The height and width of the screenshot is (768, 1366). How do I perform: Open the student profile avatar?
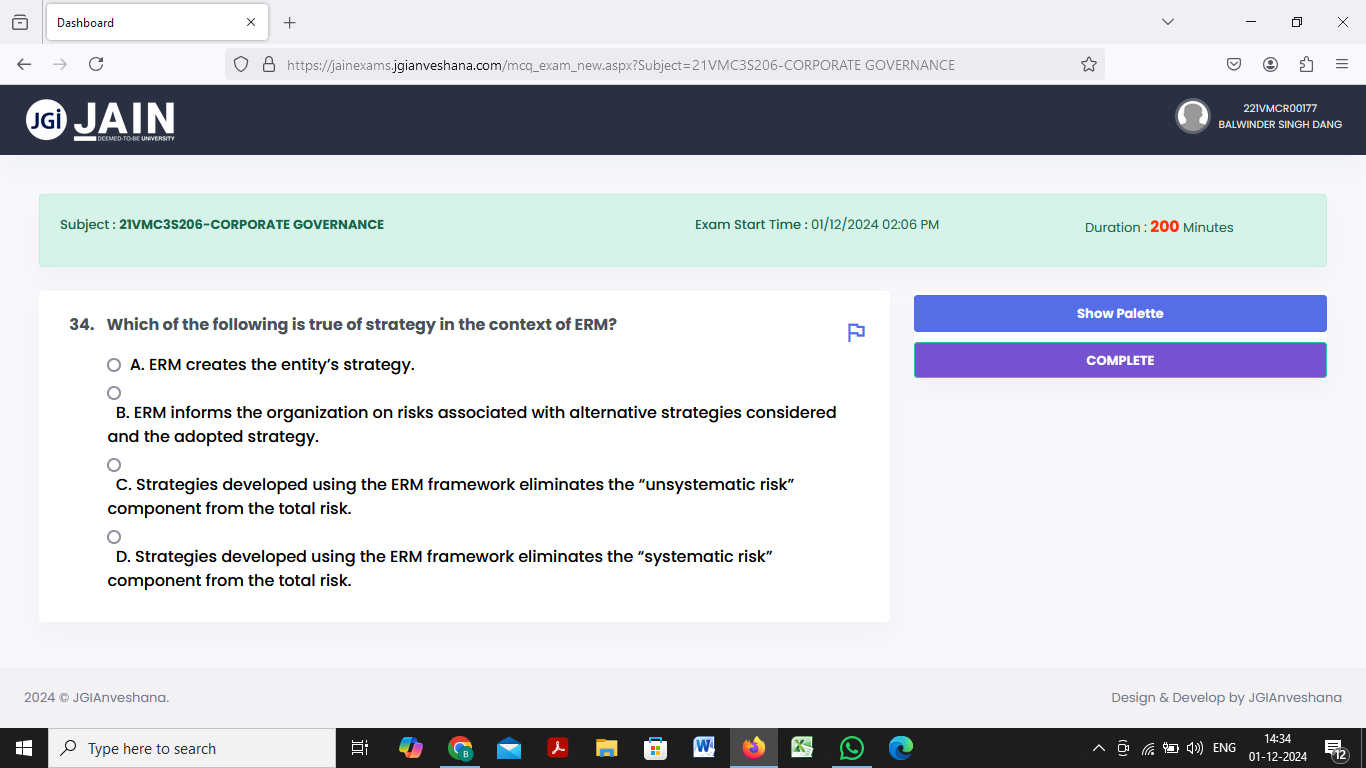(1193, 116)
